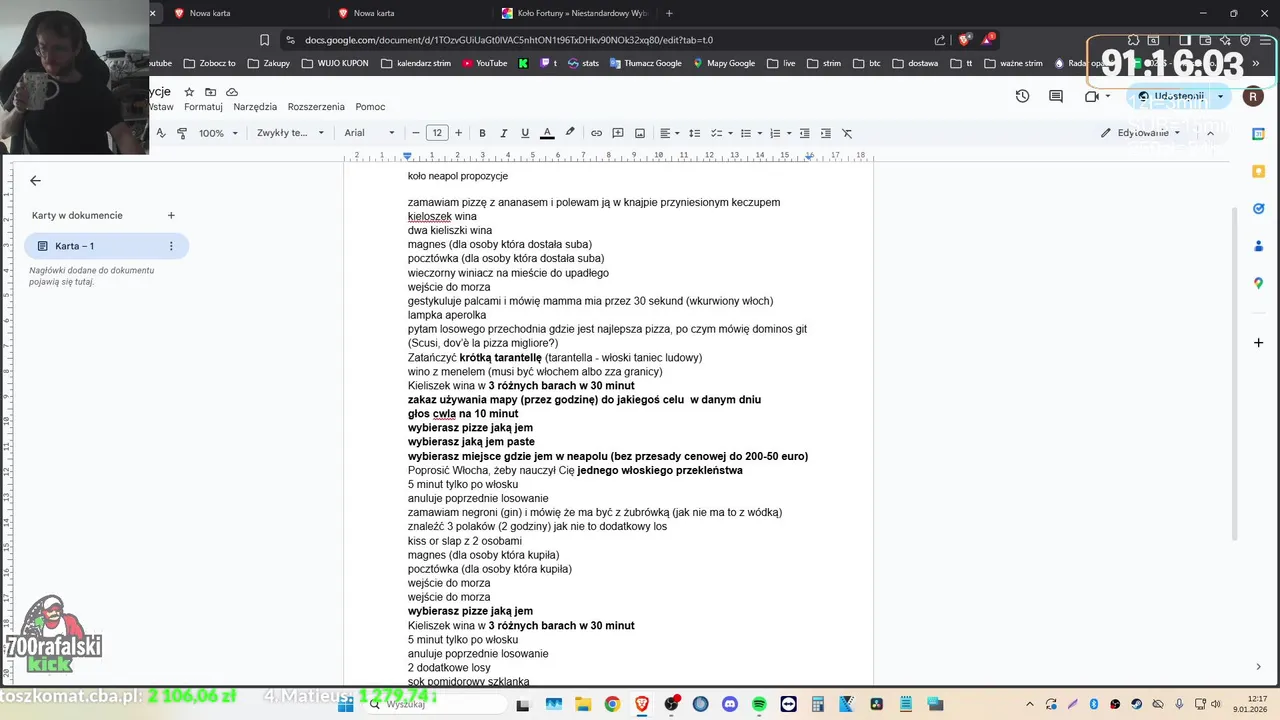Select the paint format tool
The width and height of the screenshot is (1280, 720).
(182, 133)
